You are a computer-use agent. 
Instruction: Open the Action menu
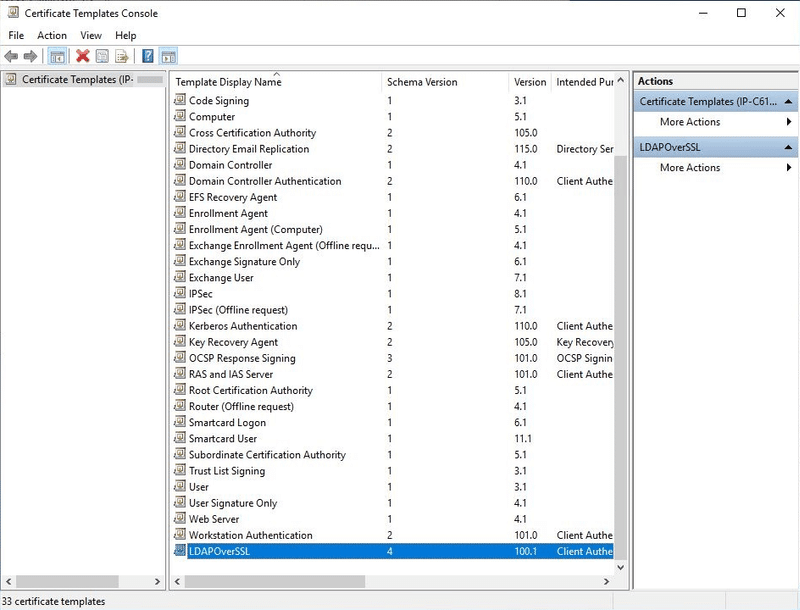click(x=52, y=35)
